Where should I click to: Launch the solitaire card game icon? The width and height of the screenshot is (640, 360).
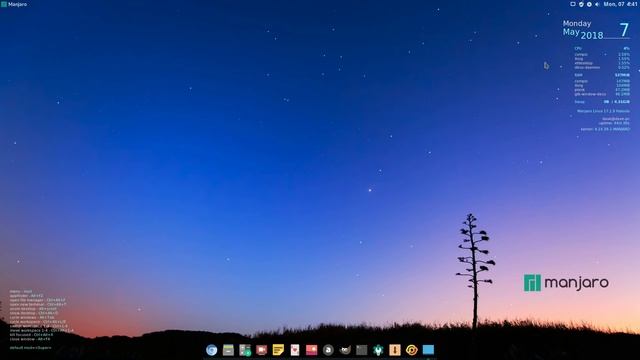point(295,350)
